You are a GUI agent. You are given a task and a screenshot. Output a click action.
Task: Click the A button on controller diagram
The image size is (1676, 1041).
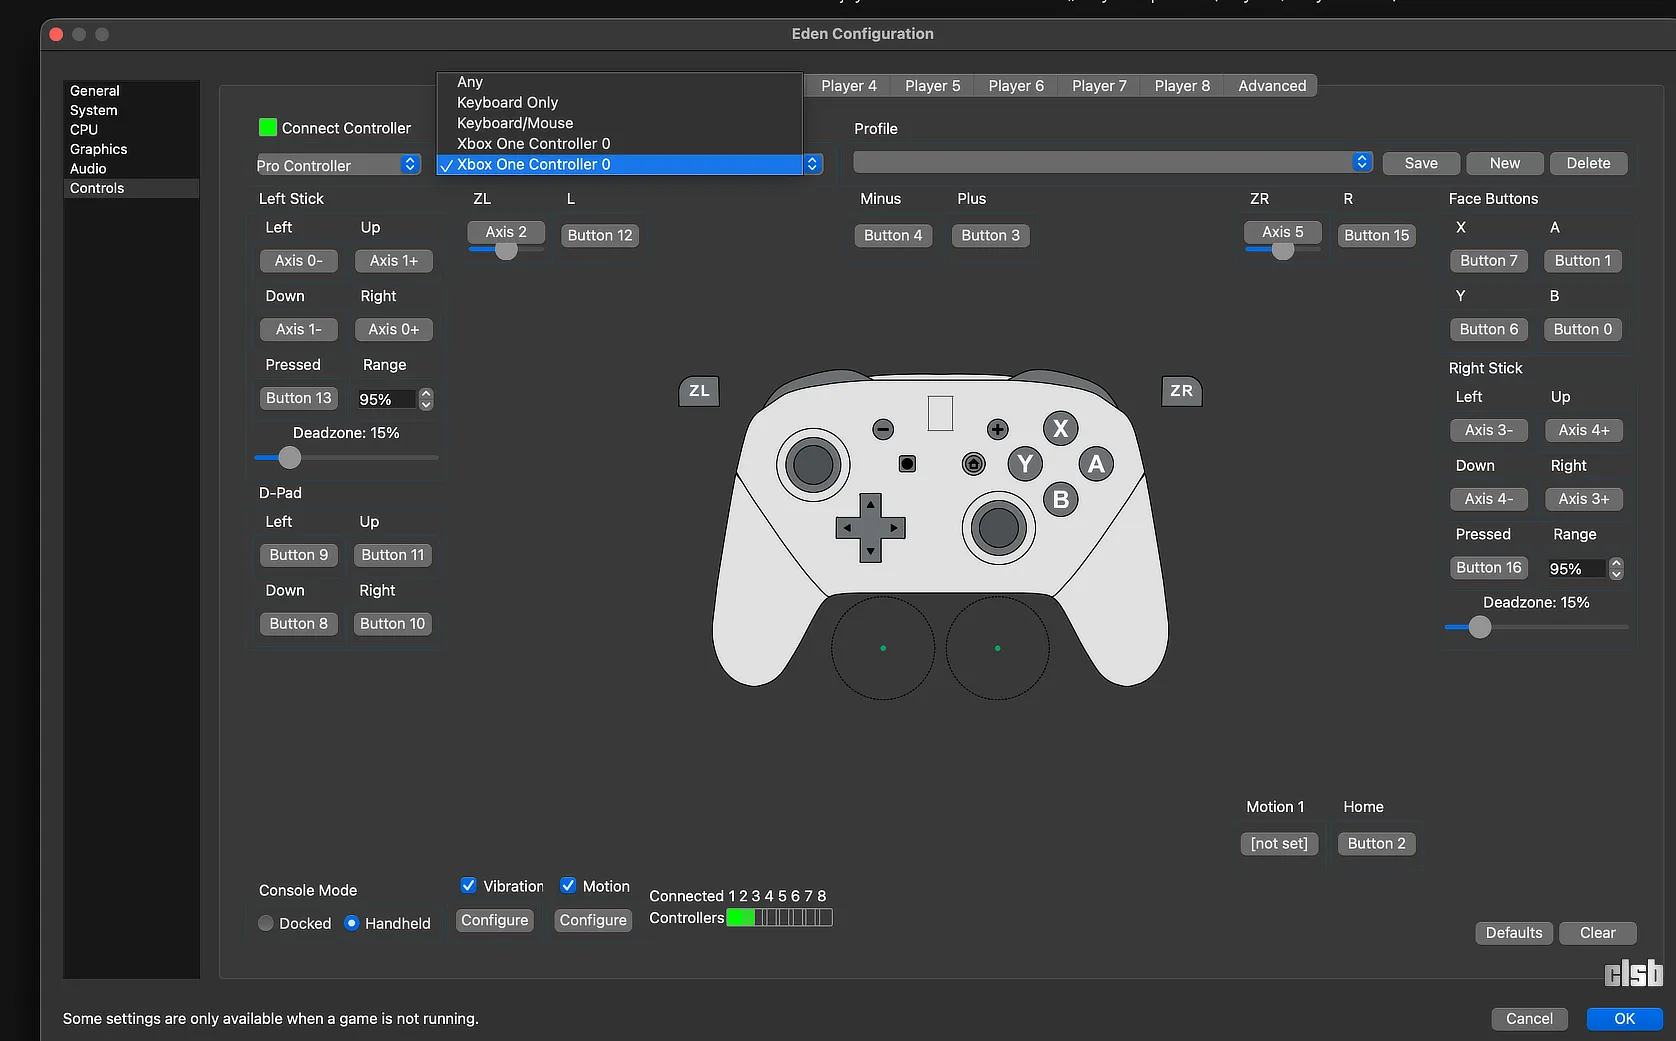(1096, 464)
